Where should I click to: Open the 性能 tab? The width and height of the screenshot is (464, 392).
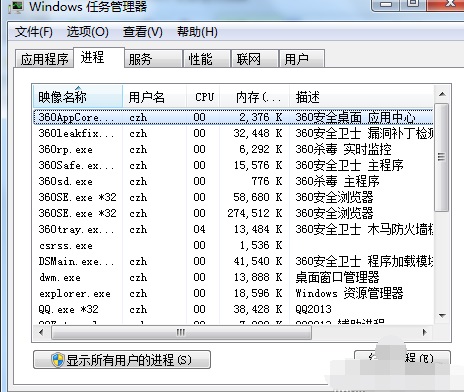pos(207,59)
